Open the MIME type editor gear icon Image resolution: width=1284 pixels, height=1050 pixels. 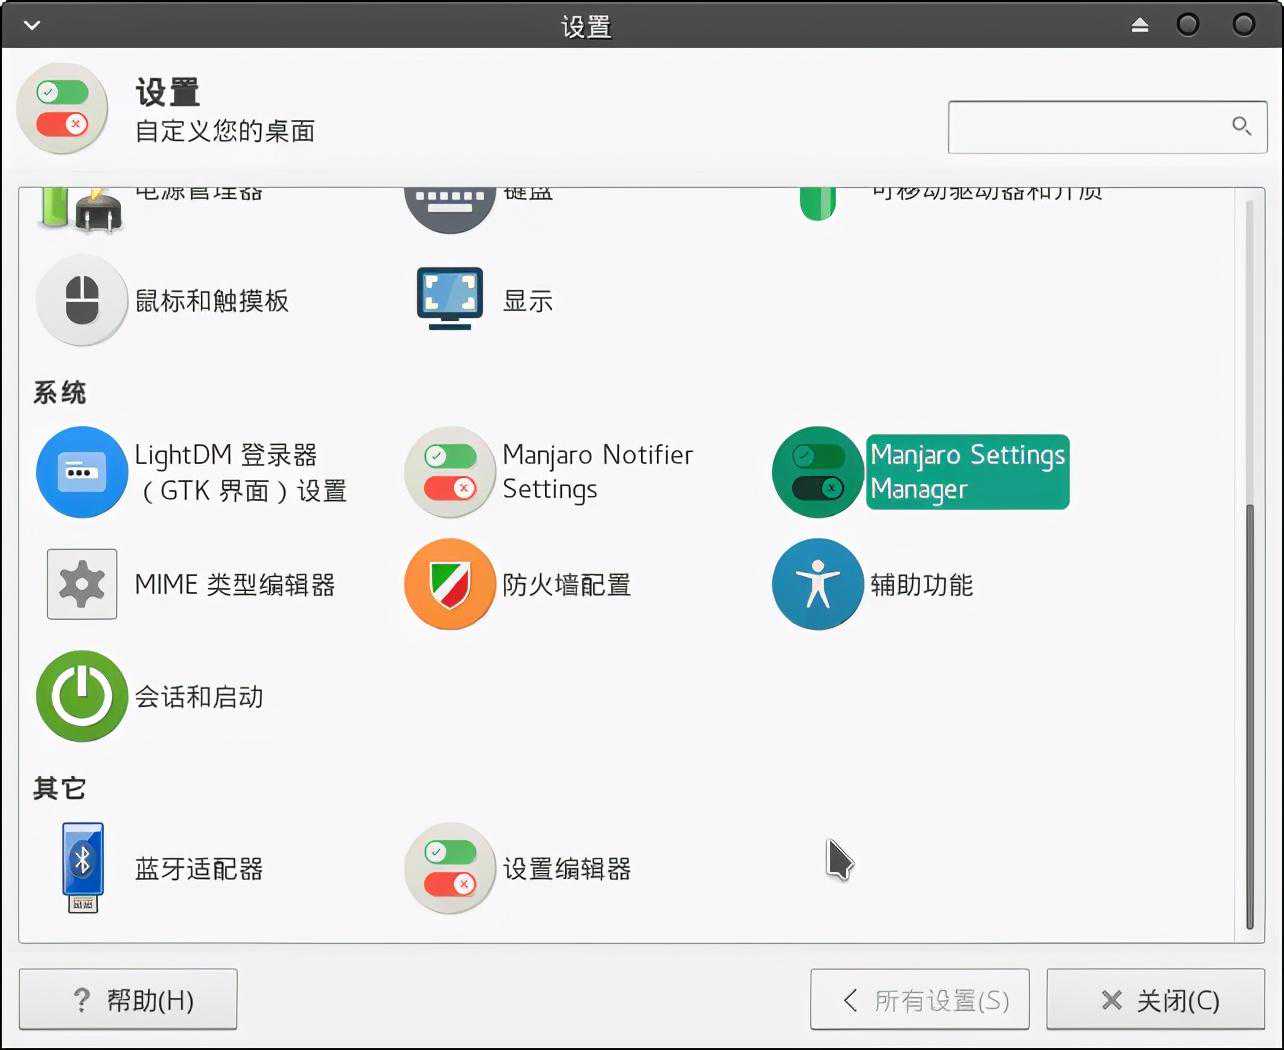(82, 584)
